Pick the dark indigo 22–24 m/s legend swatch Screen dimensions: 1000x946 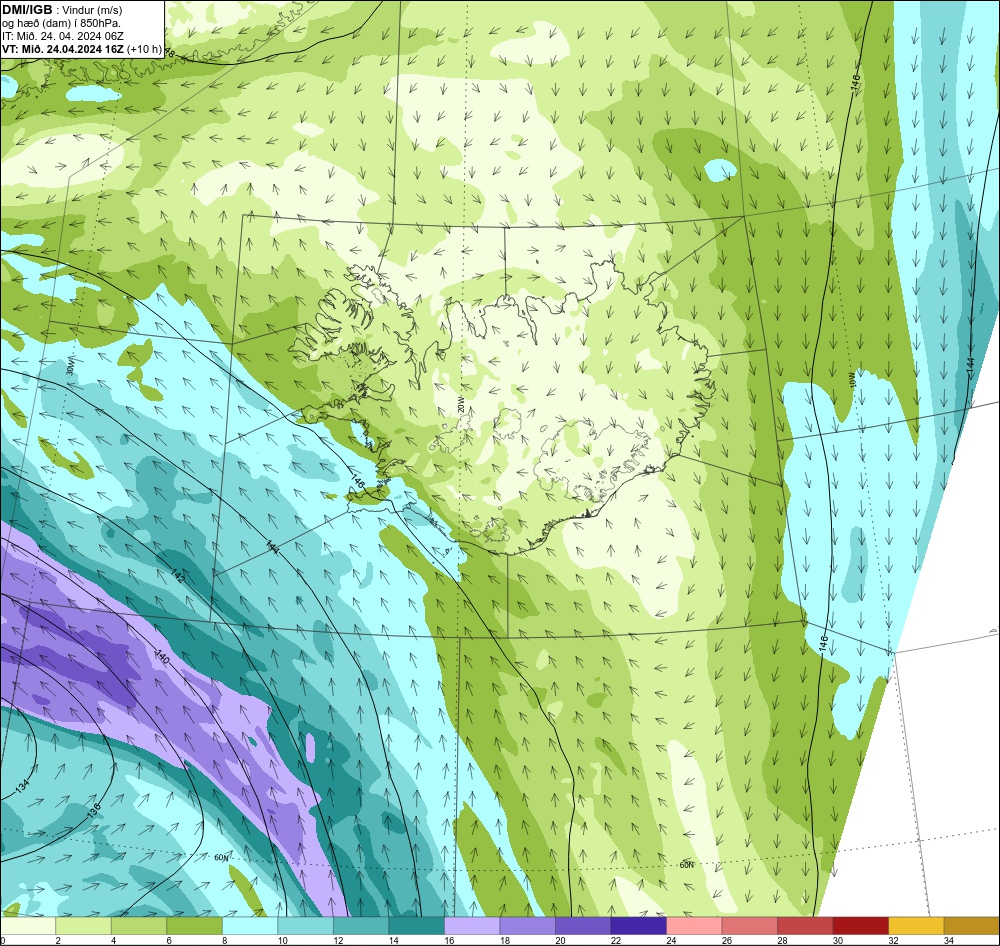coord(638,926)
